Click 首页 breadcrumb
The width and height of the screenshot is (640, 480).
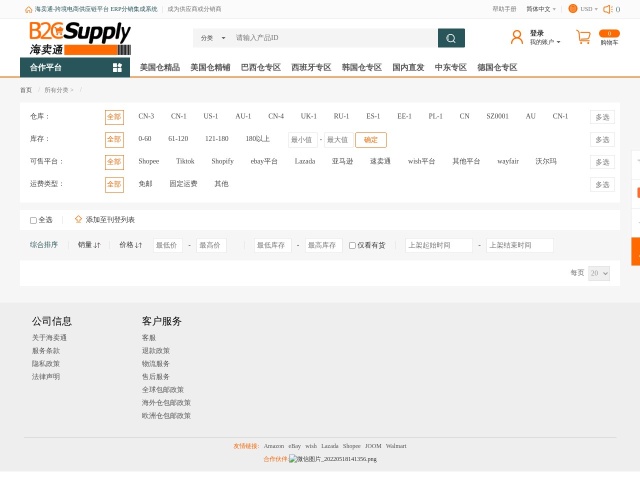(x=26, y=90)
